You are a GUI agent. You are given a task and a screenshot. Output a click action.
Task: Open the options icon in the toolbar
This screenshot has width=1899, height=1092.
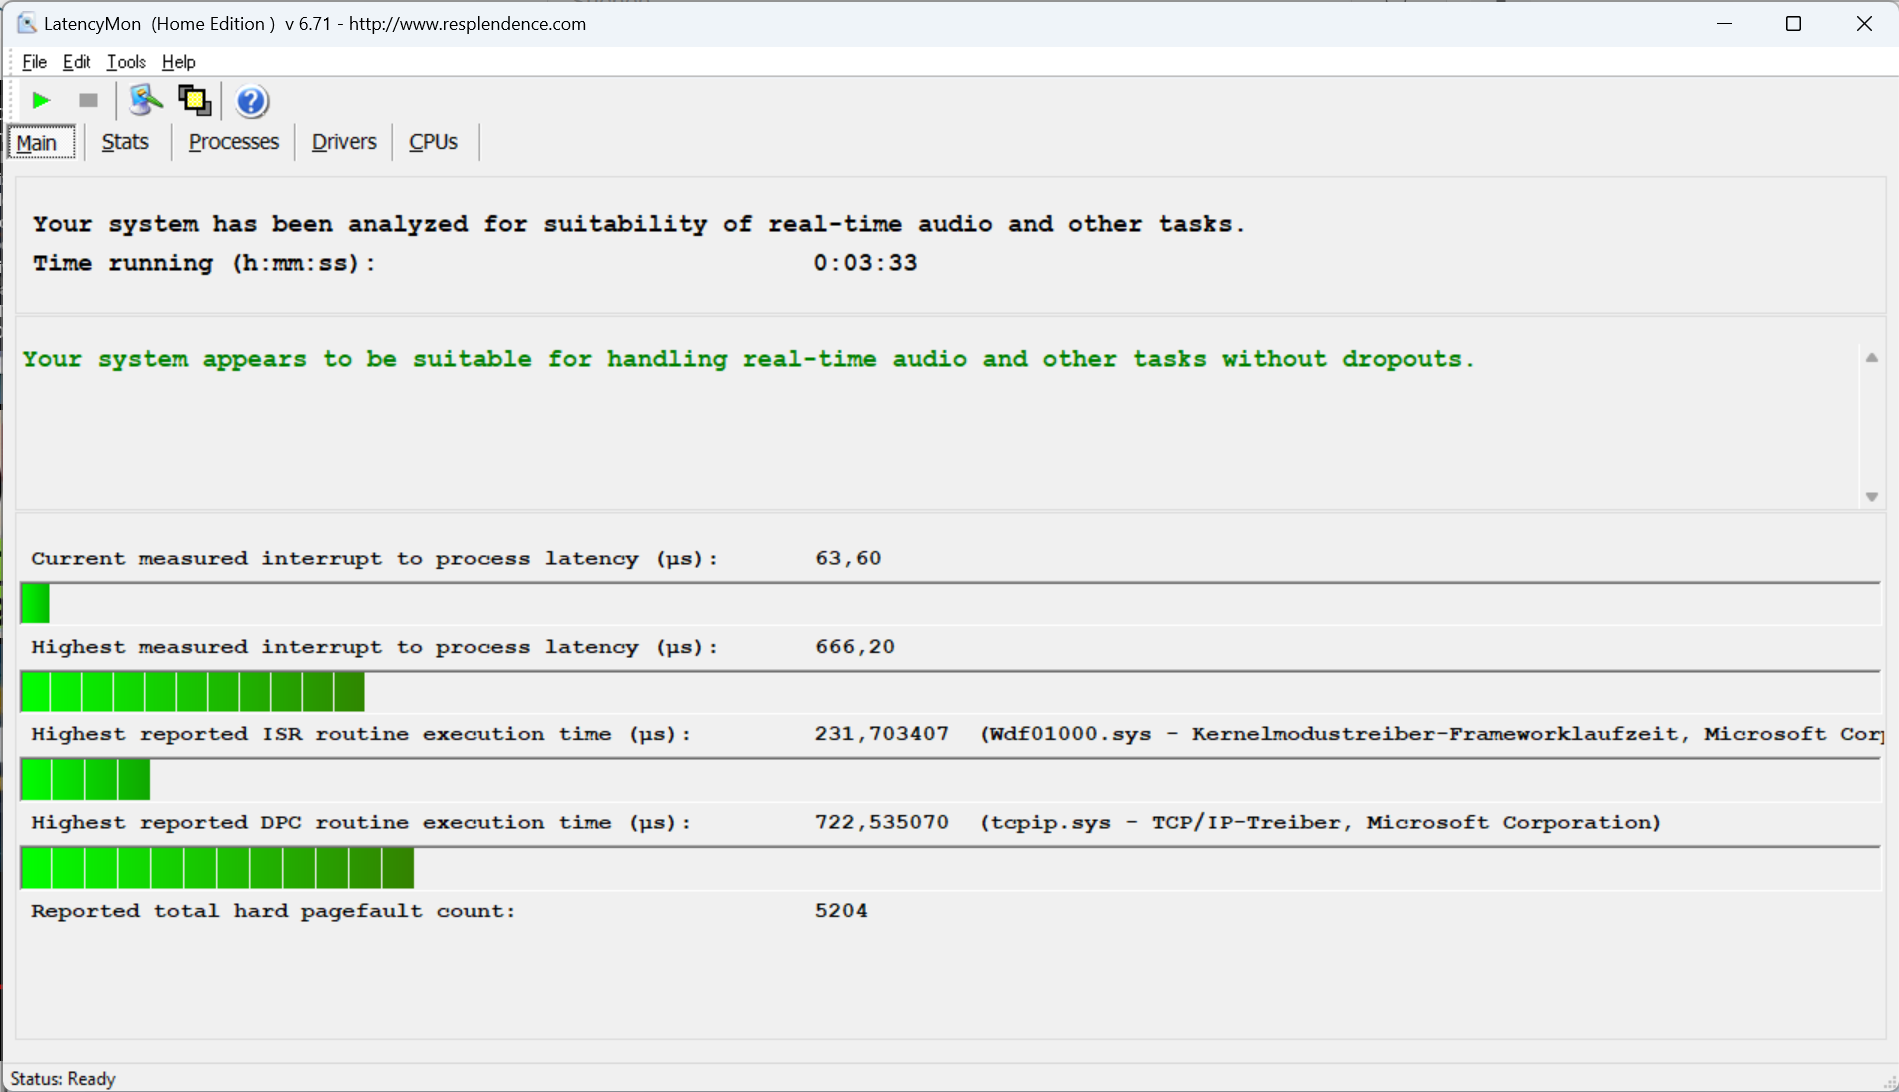[146, 101]
